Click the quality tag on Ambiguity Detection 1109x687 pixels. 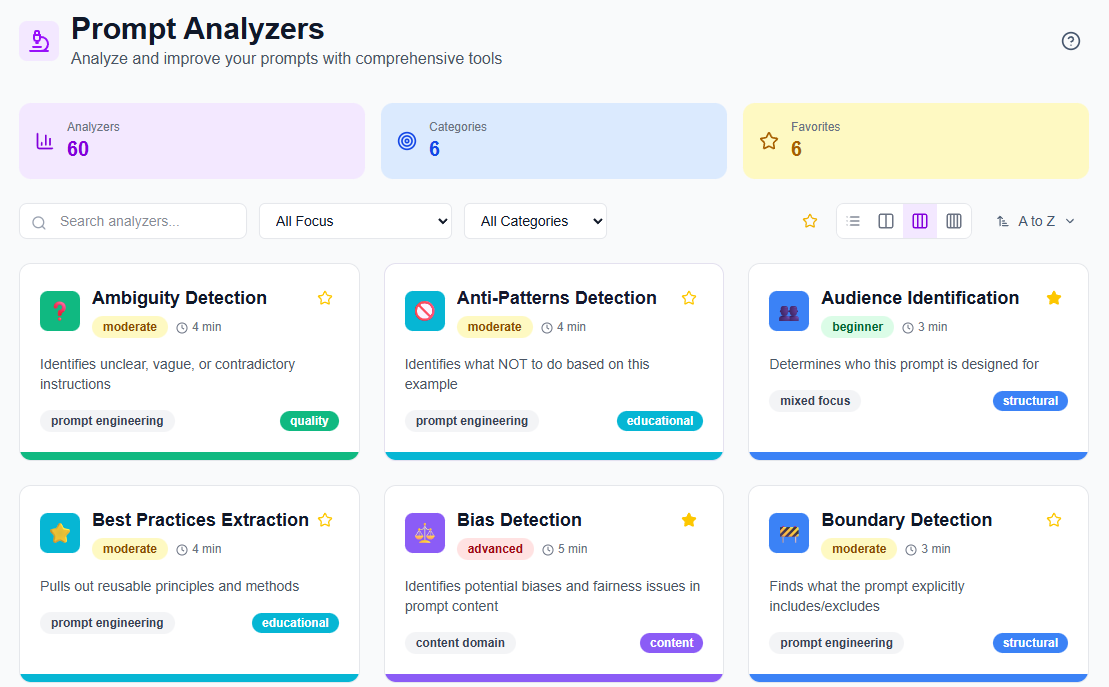click(309, 420)
